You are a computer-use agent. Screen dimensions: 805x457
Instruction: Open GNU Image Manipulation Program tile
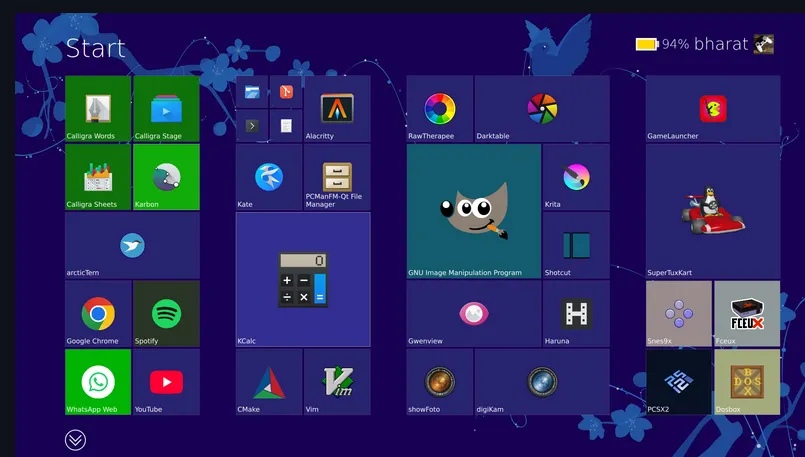coord(474,211)
